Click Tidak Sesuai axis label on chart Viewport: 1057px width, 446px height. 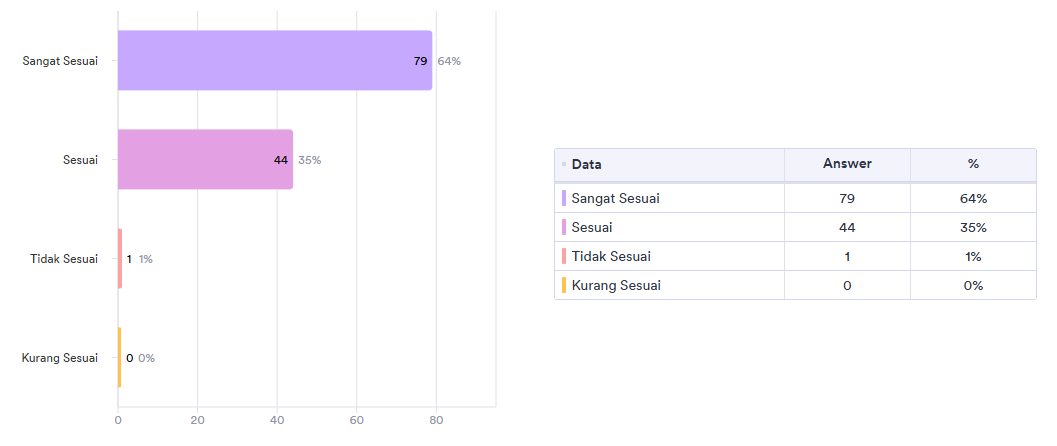tap(64, 259)
